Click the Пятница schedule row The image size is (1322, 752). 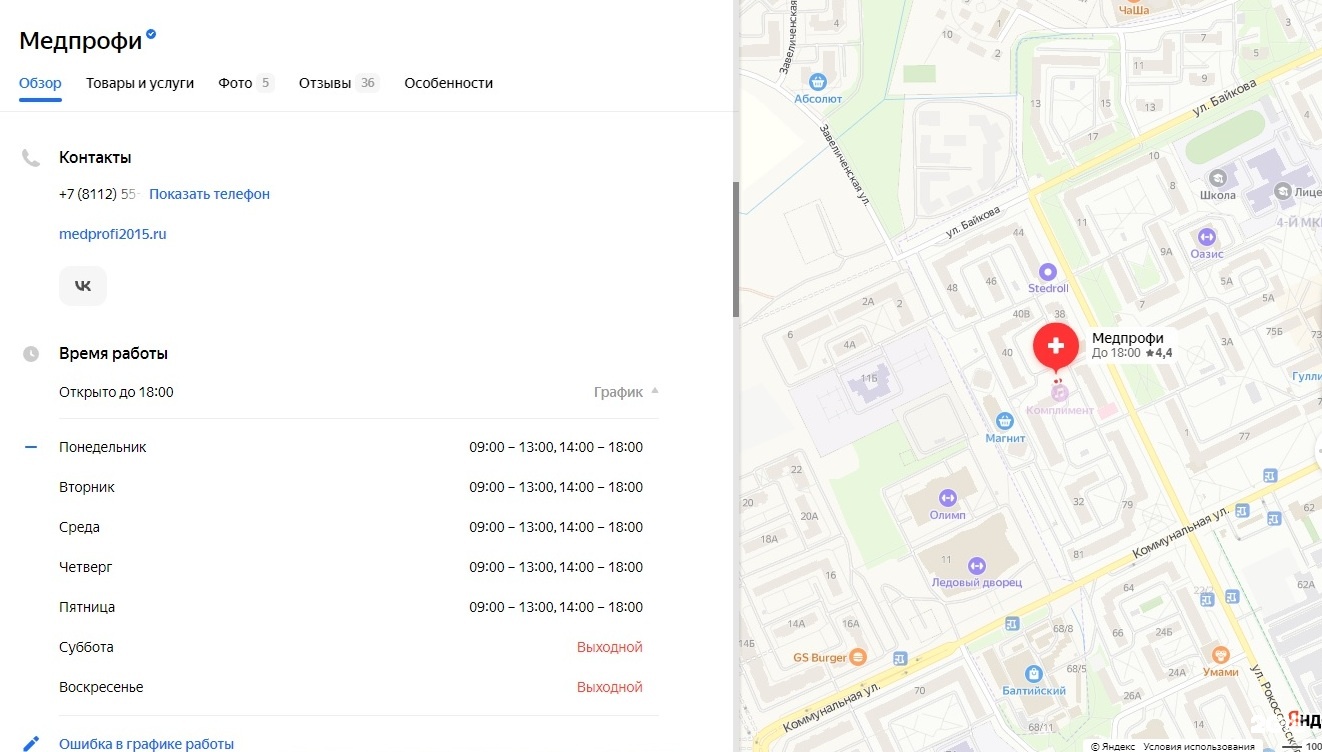click(x=351, y=607)
